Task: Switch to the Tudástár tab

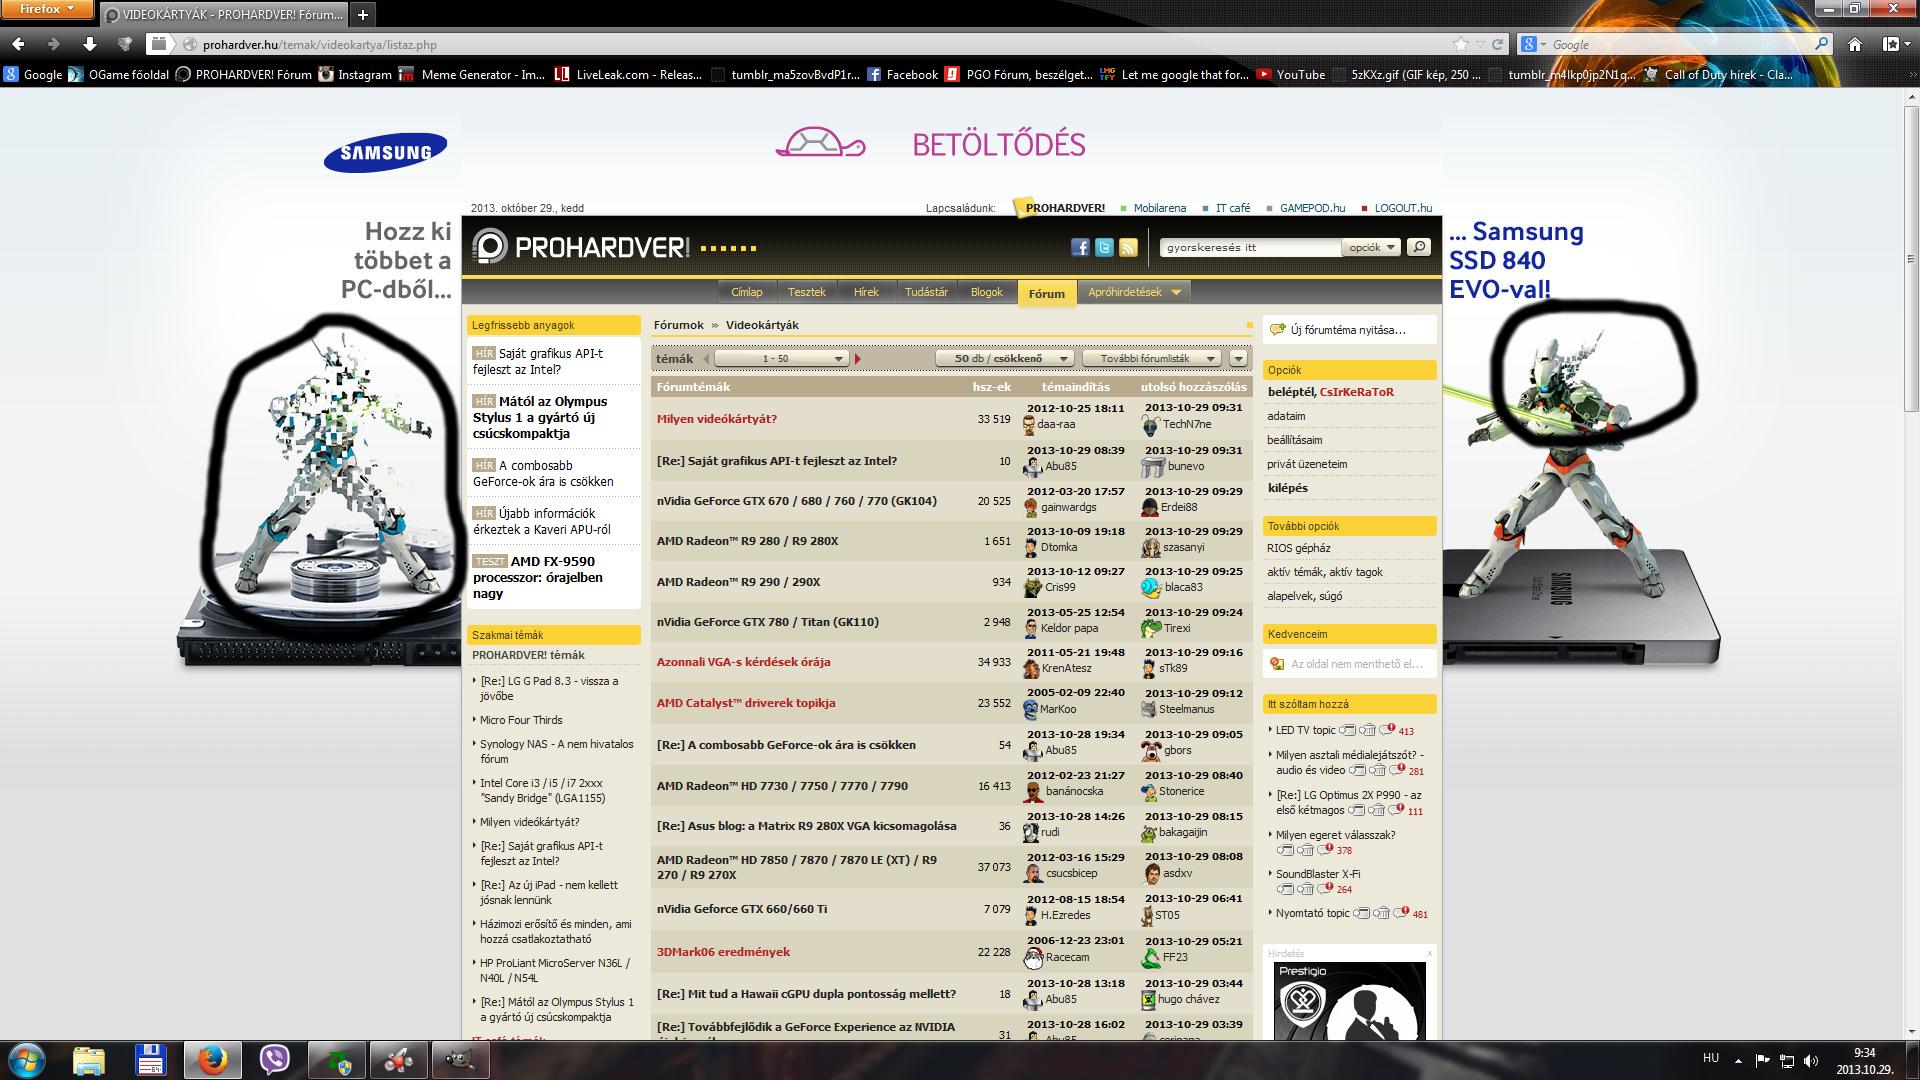Action: coord(926,292)
